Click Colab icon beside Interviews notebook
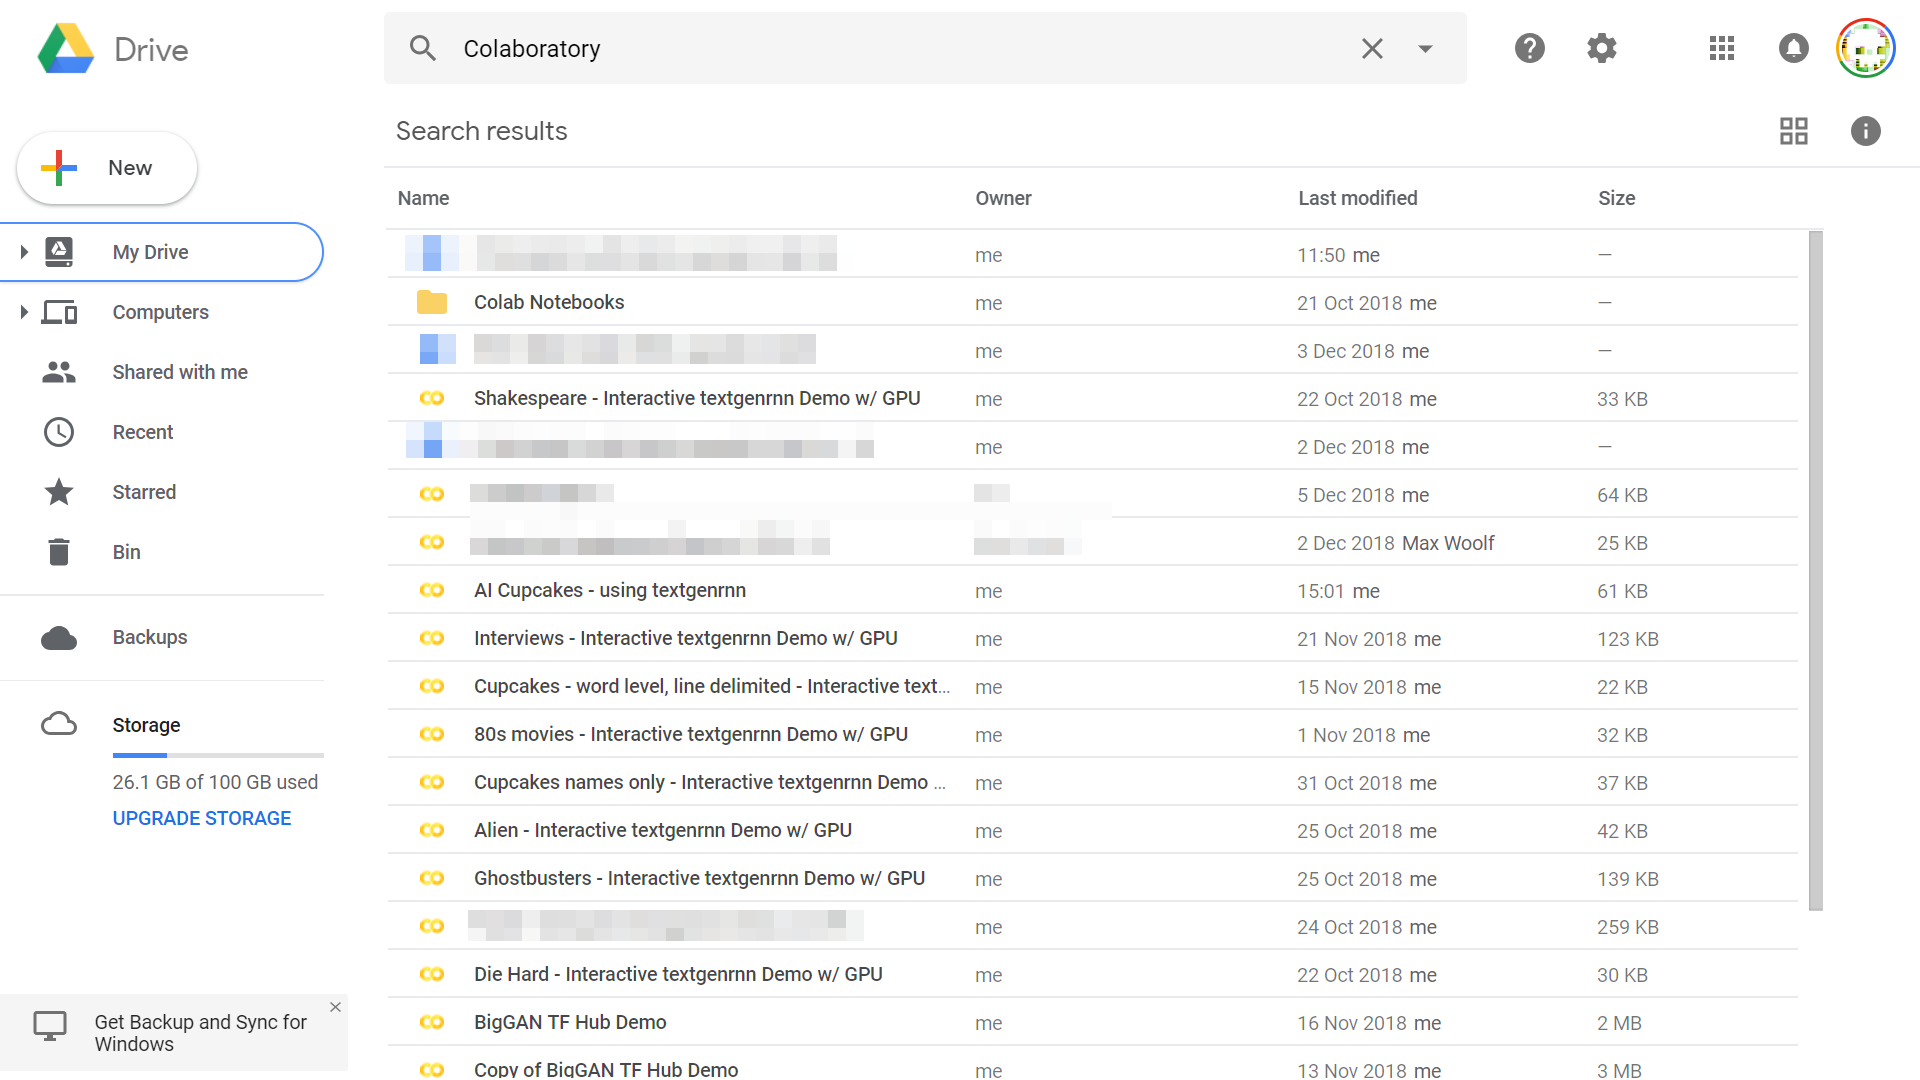The image size is (1920, 1080). click(x=432, y=638)
